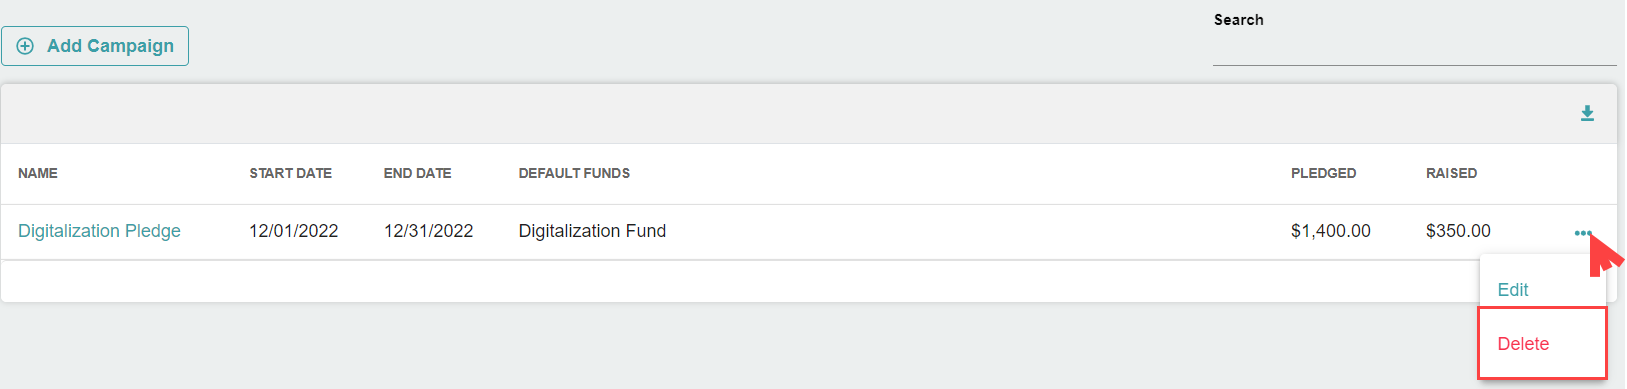Click the Digitalization Fund cell
Viewport: 1627px width, 389px height.
tap(592, 231)
